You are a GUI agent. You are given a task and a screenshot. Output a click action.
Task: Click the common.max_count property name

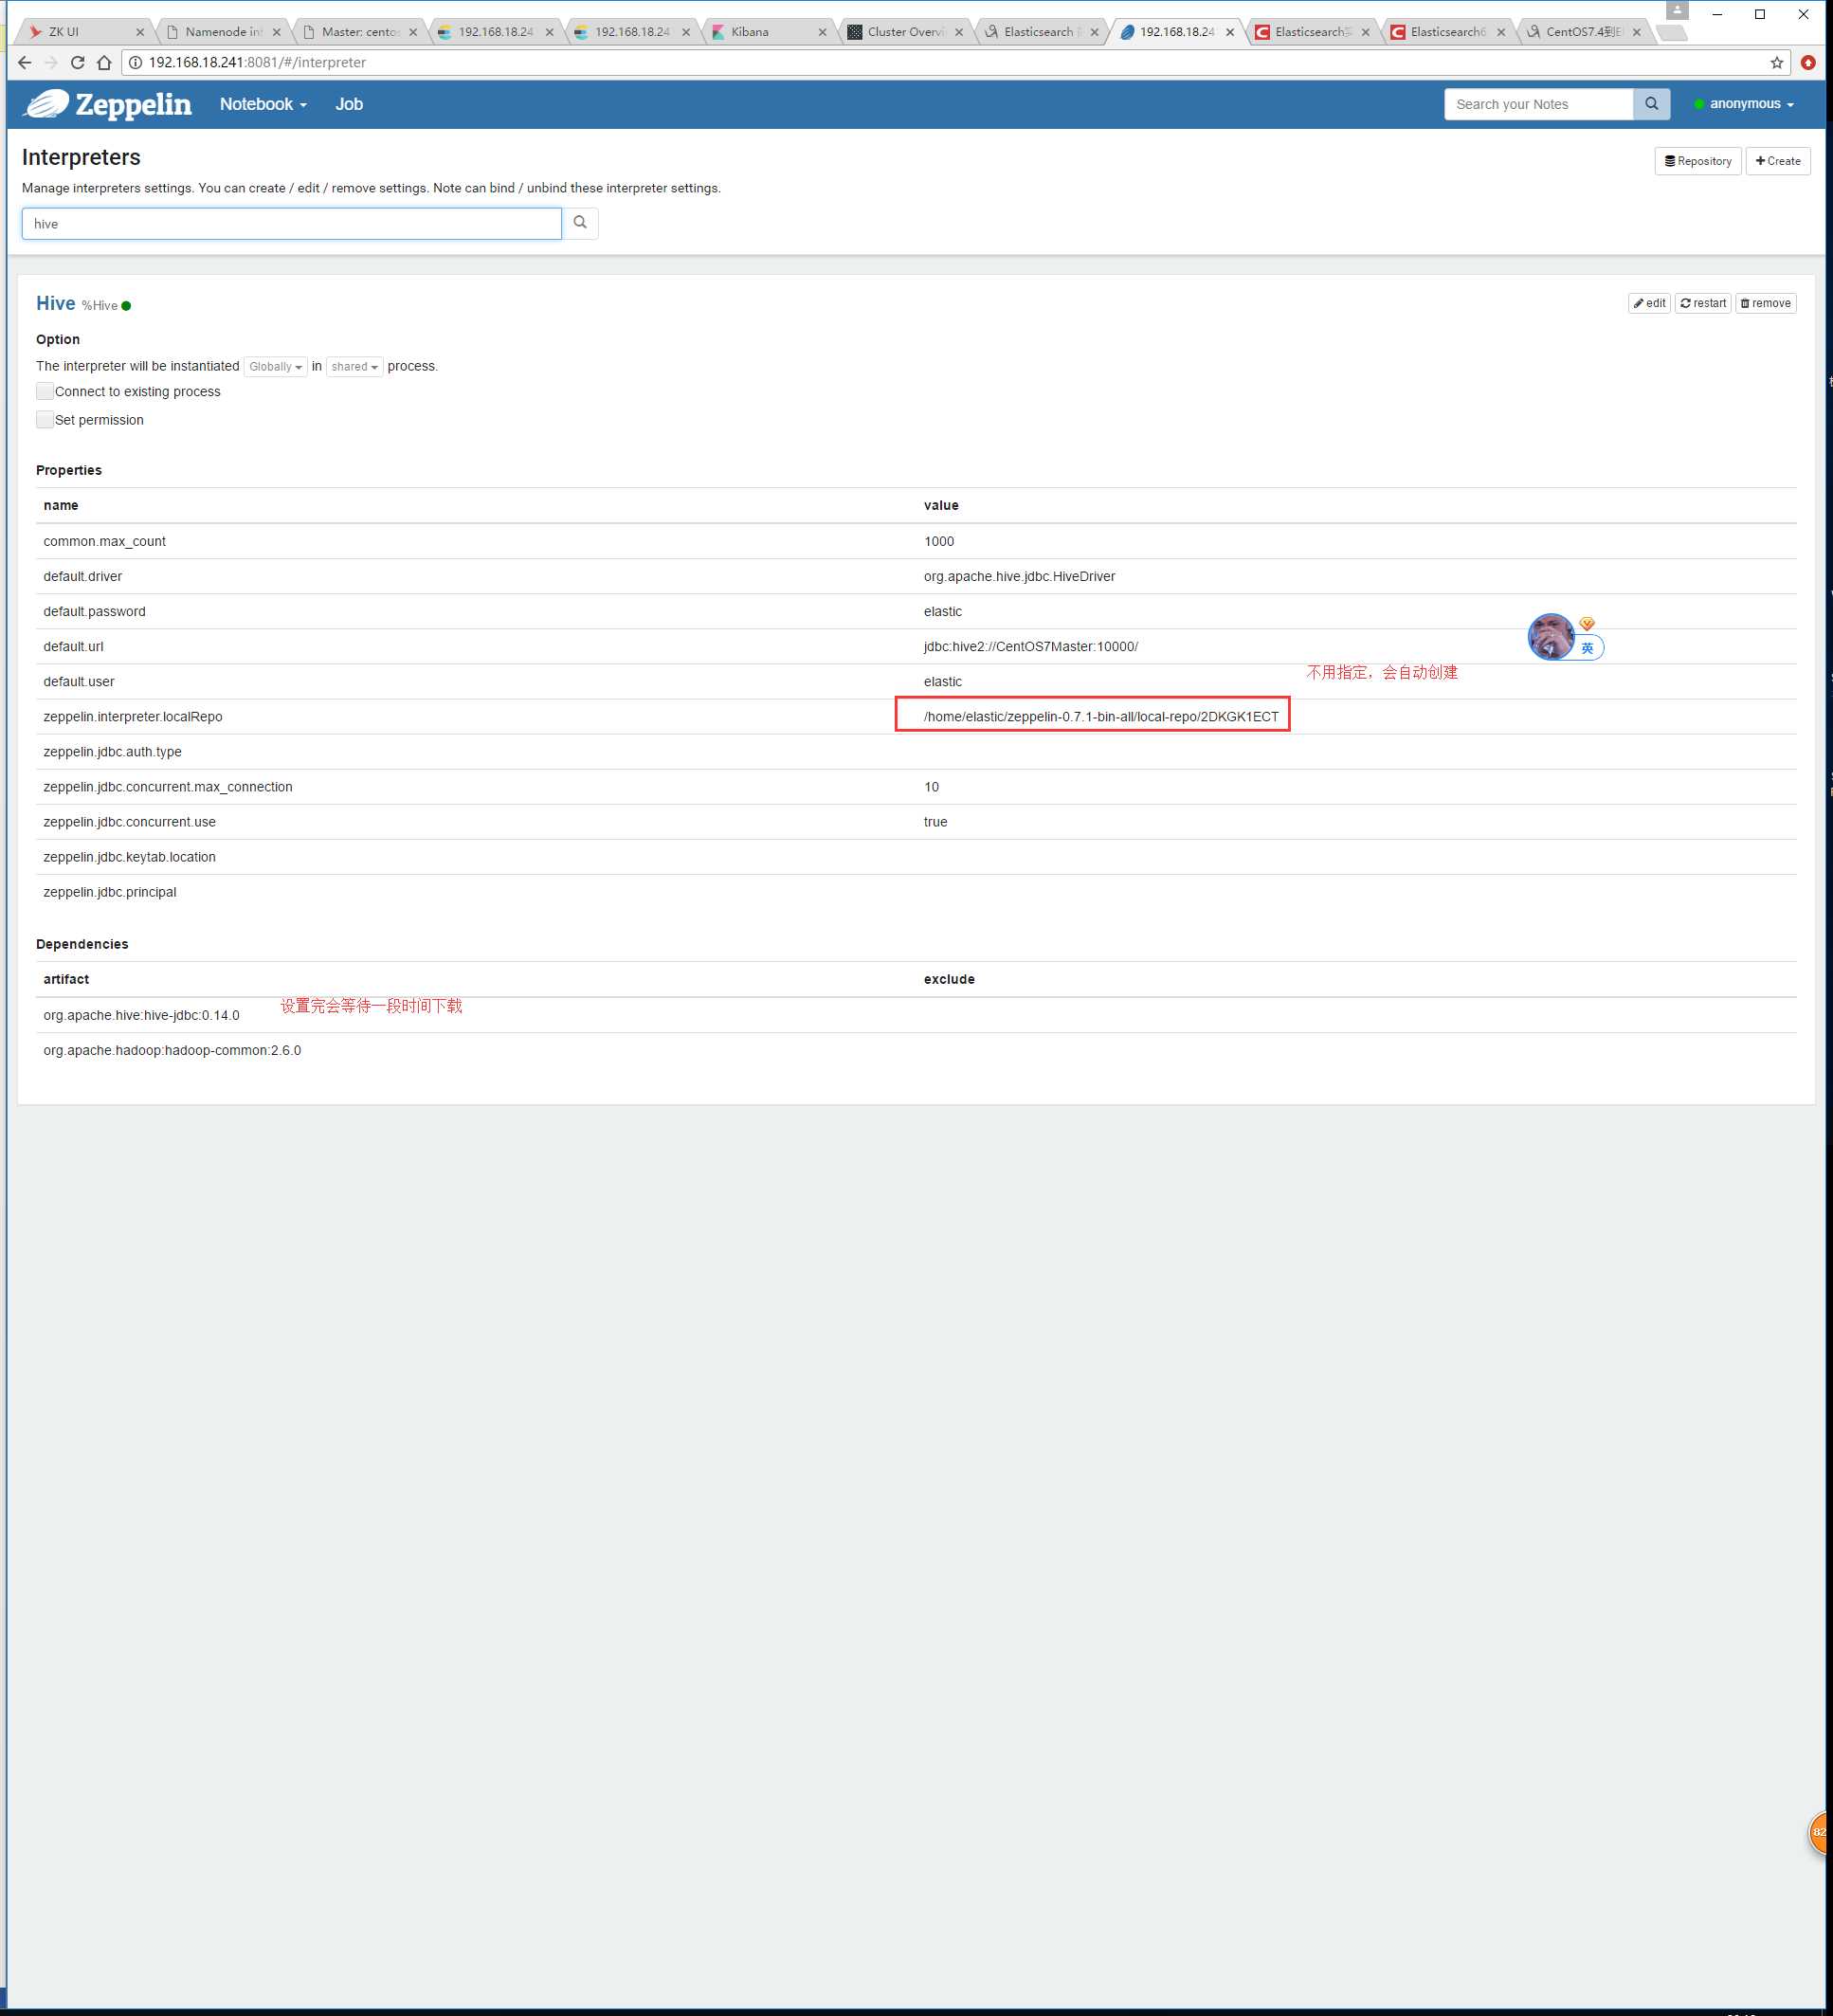click(104, 541)
